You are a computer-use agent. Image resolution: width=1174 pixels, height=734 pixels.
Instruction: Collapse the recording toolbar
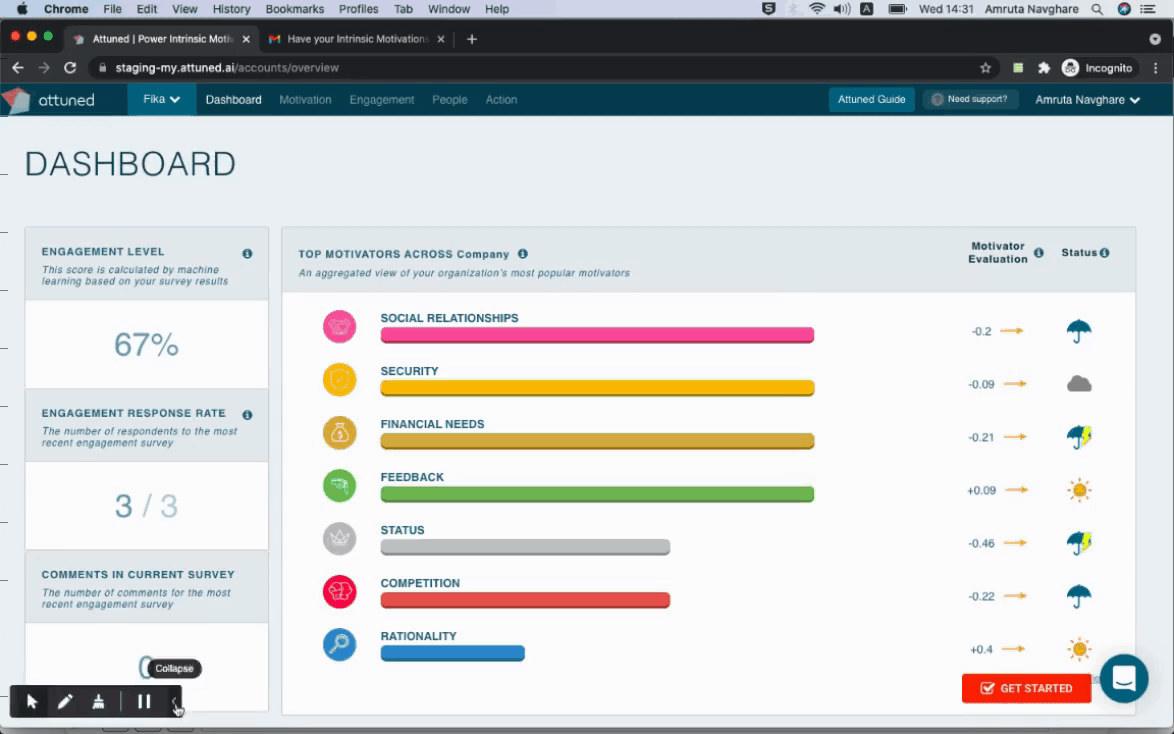click(174, 702)
